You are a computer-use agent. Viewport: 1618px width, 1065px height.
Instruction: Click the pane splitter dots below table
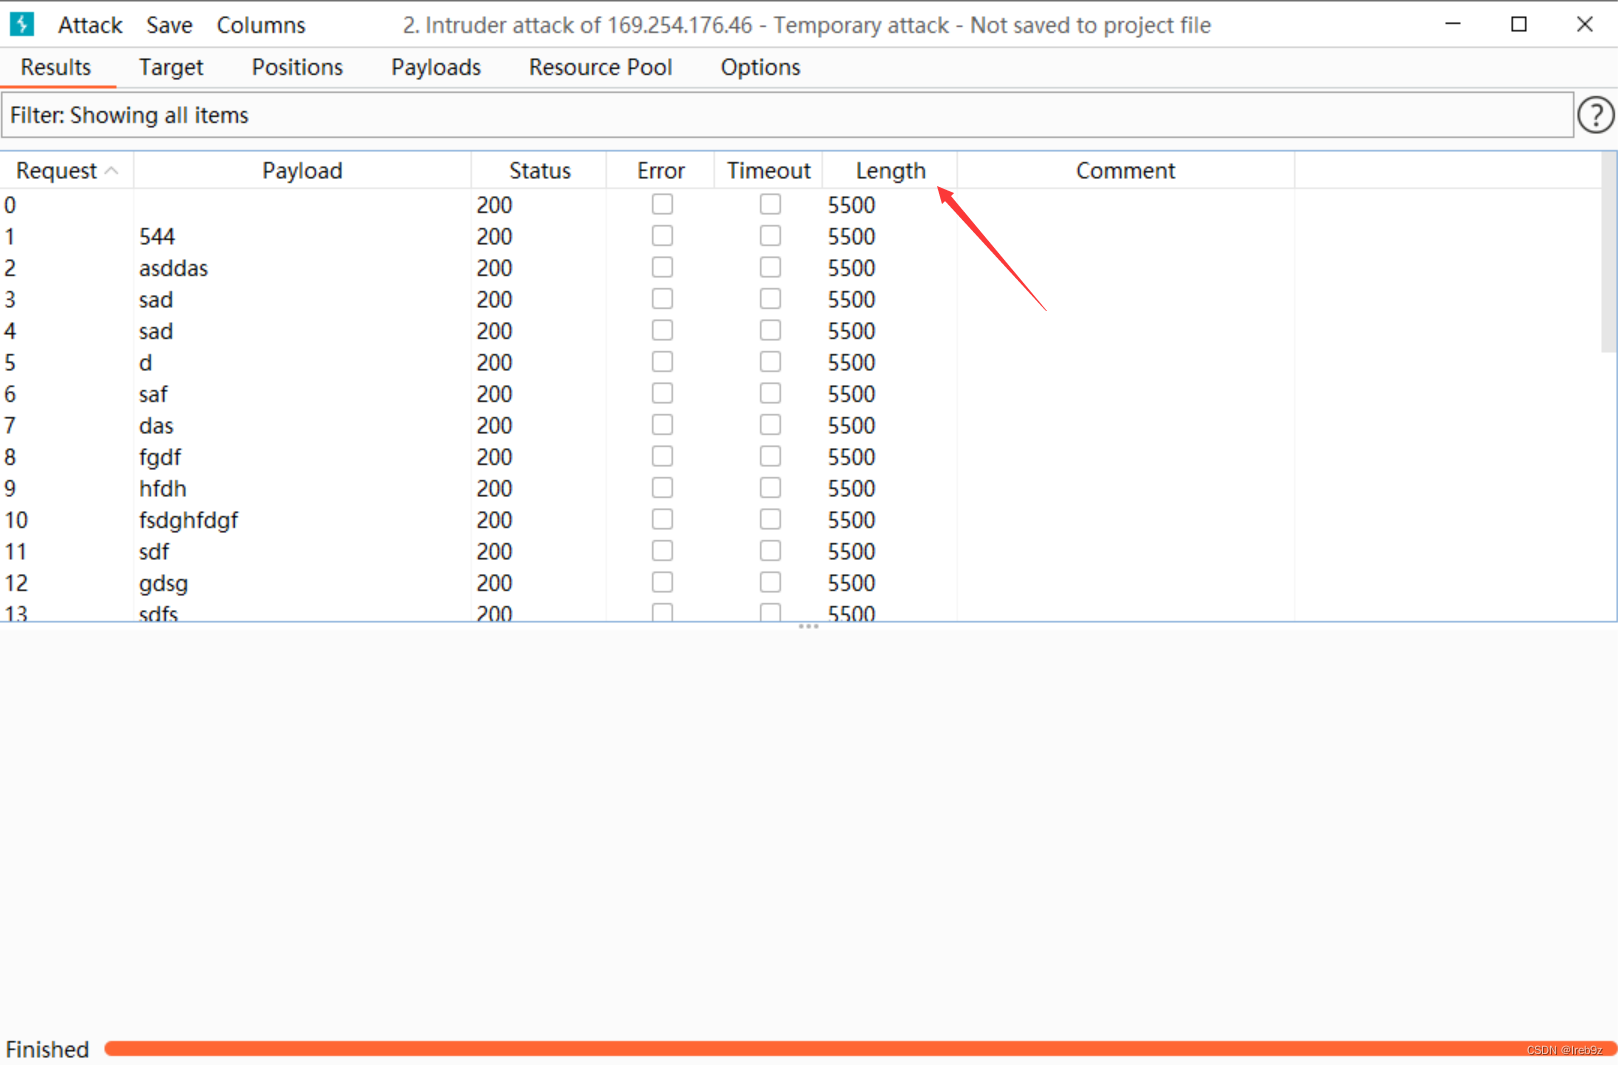[x=808, y=626]
